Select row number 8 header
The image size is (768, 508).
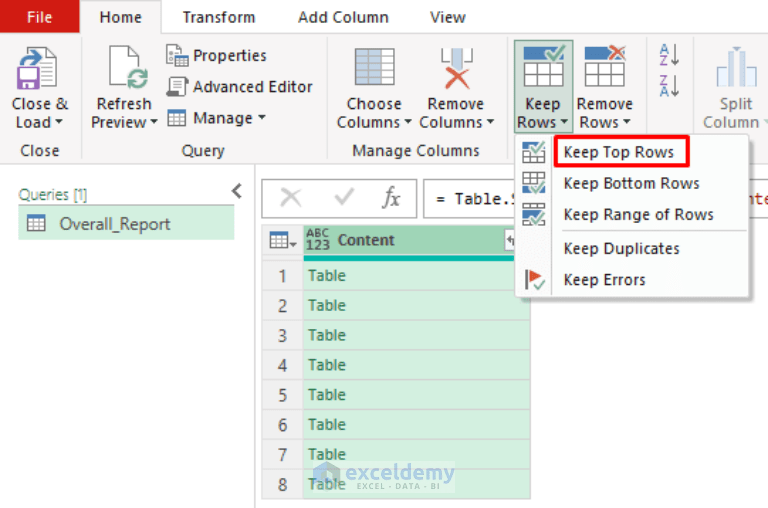click(x=283, y=485)
